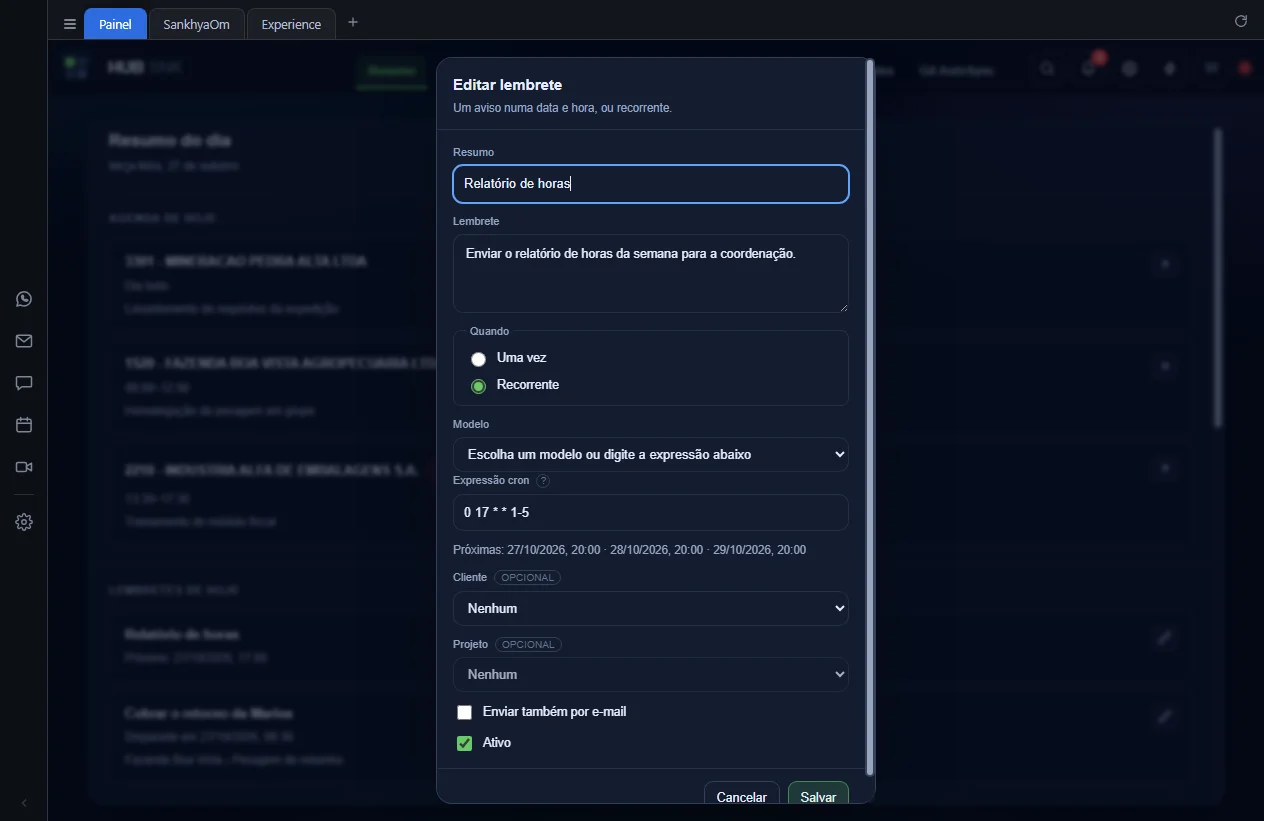Click the OPCIONAL badge next to Cliente
The height and width of the screenshot is (821, 1264).
coord(527,578)
